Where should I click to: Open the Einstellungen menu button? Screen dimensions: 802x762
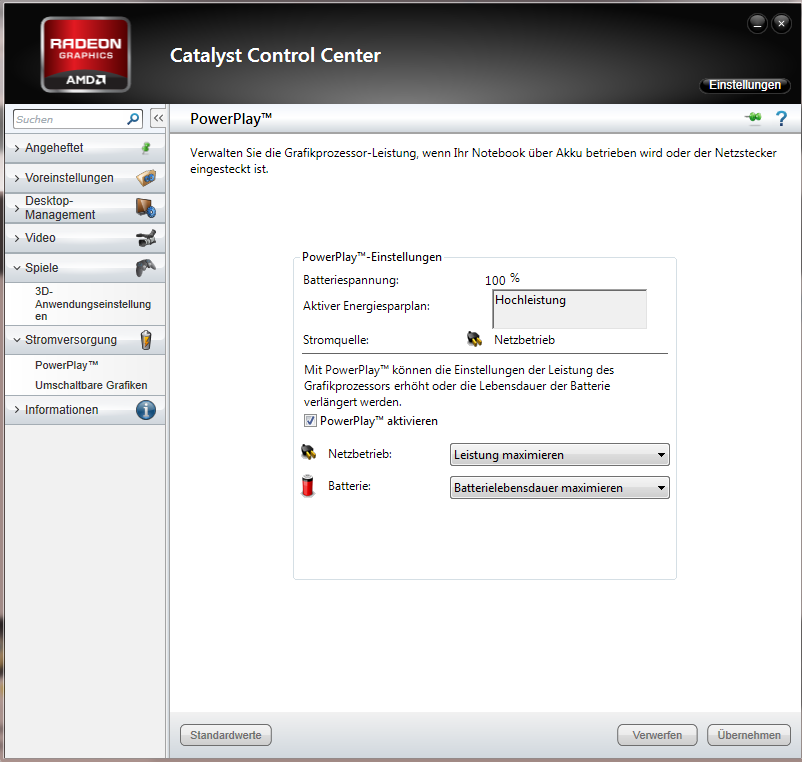click(745, 85)
